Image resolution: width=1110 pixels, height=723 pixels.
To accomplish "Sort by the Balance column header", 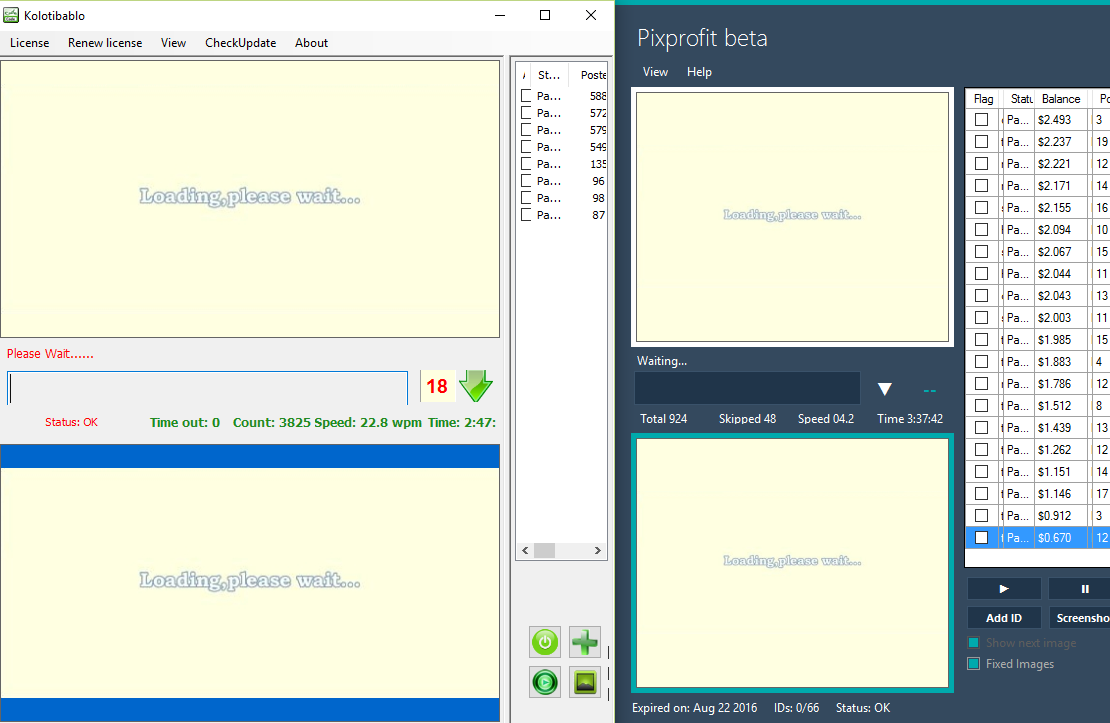I will click(1061, 99).
